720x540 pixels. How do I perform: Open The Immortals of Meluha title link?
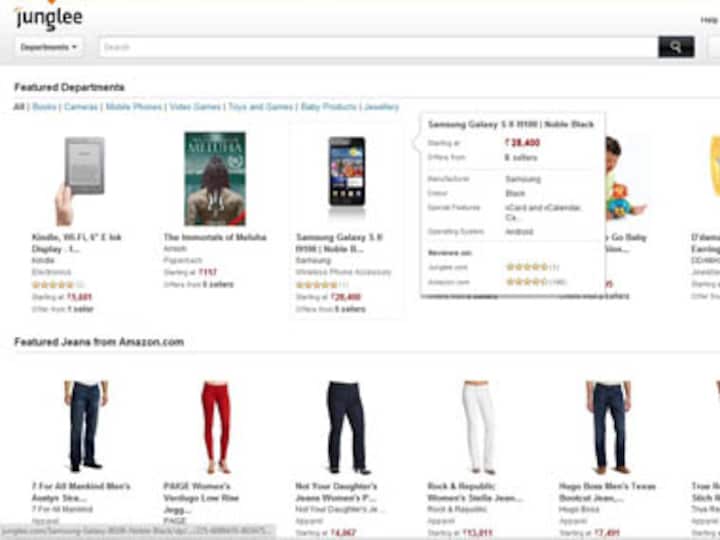coord(215,237)
